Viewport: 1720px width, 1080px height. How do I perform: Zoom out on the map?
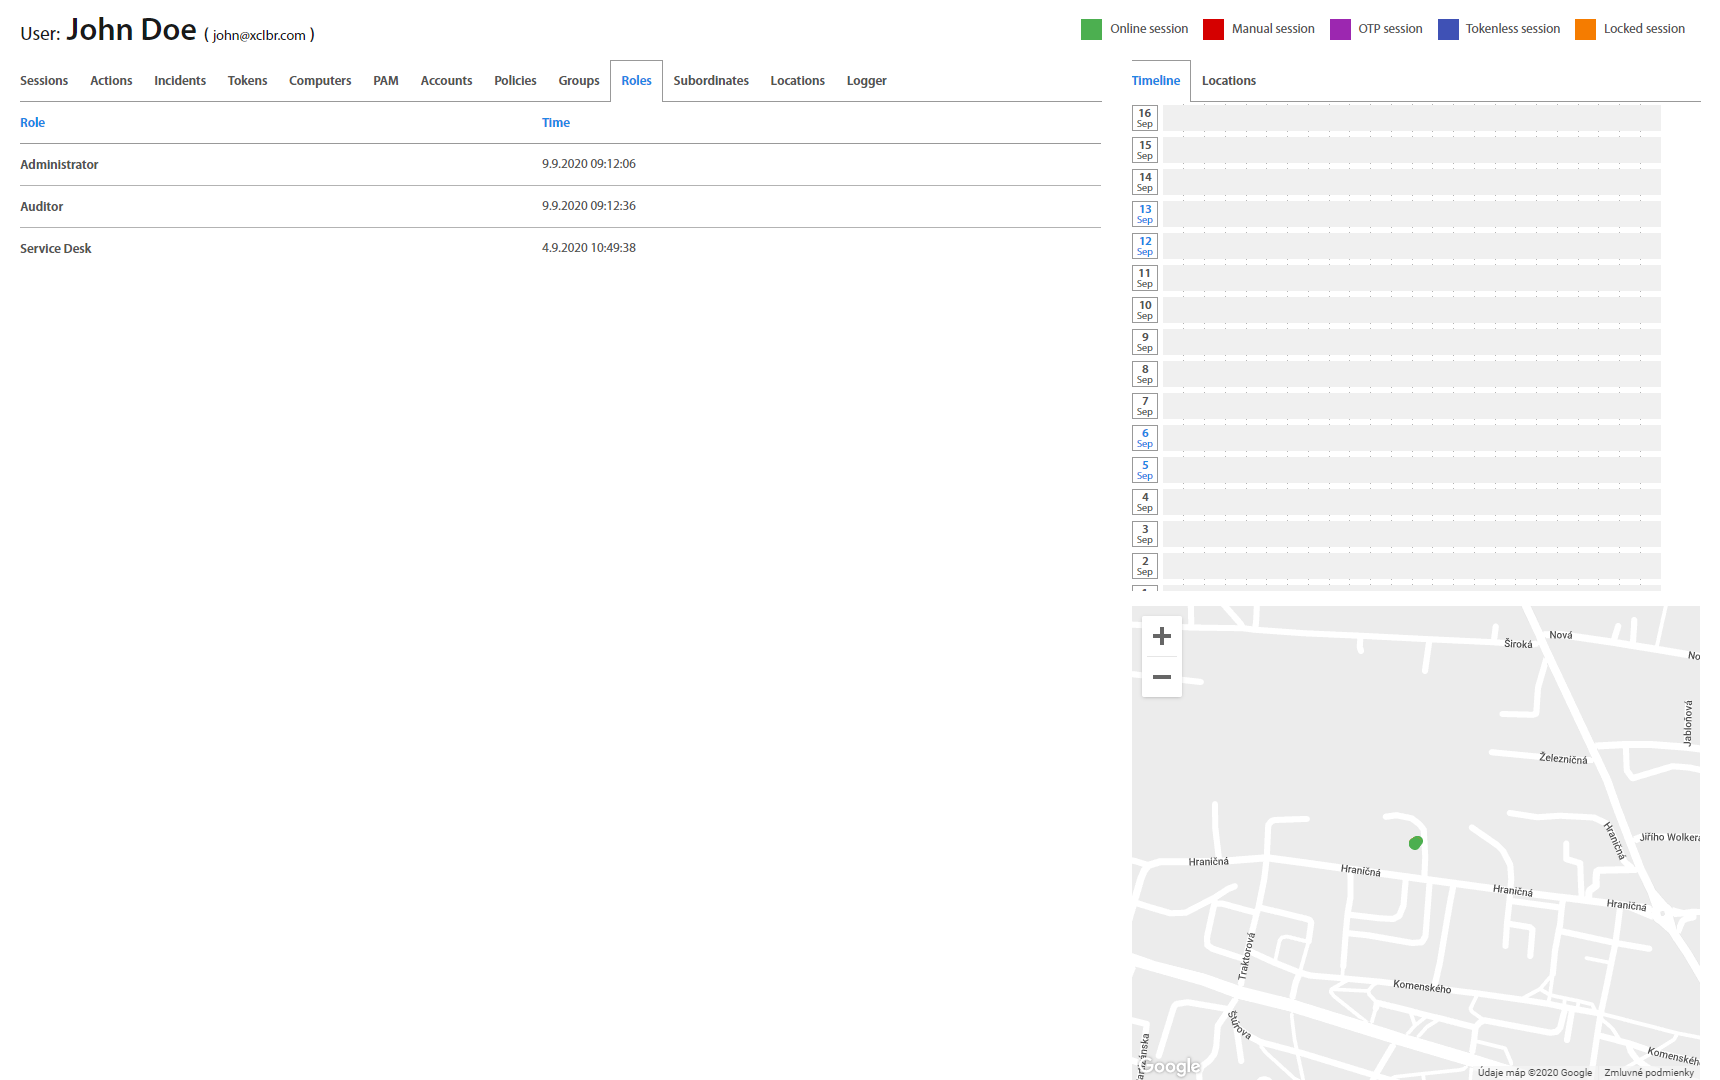click(1161, 677)
